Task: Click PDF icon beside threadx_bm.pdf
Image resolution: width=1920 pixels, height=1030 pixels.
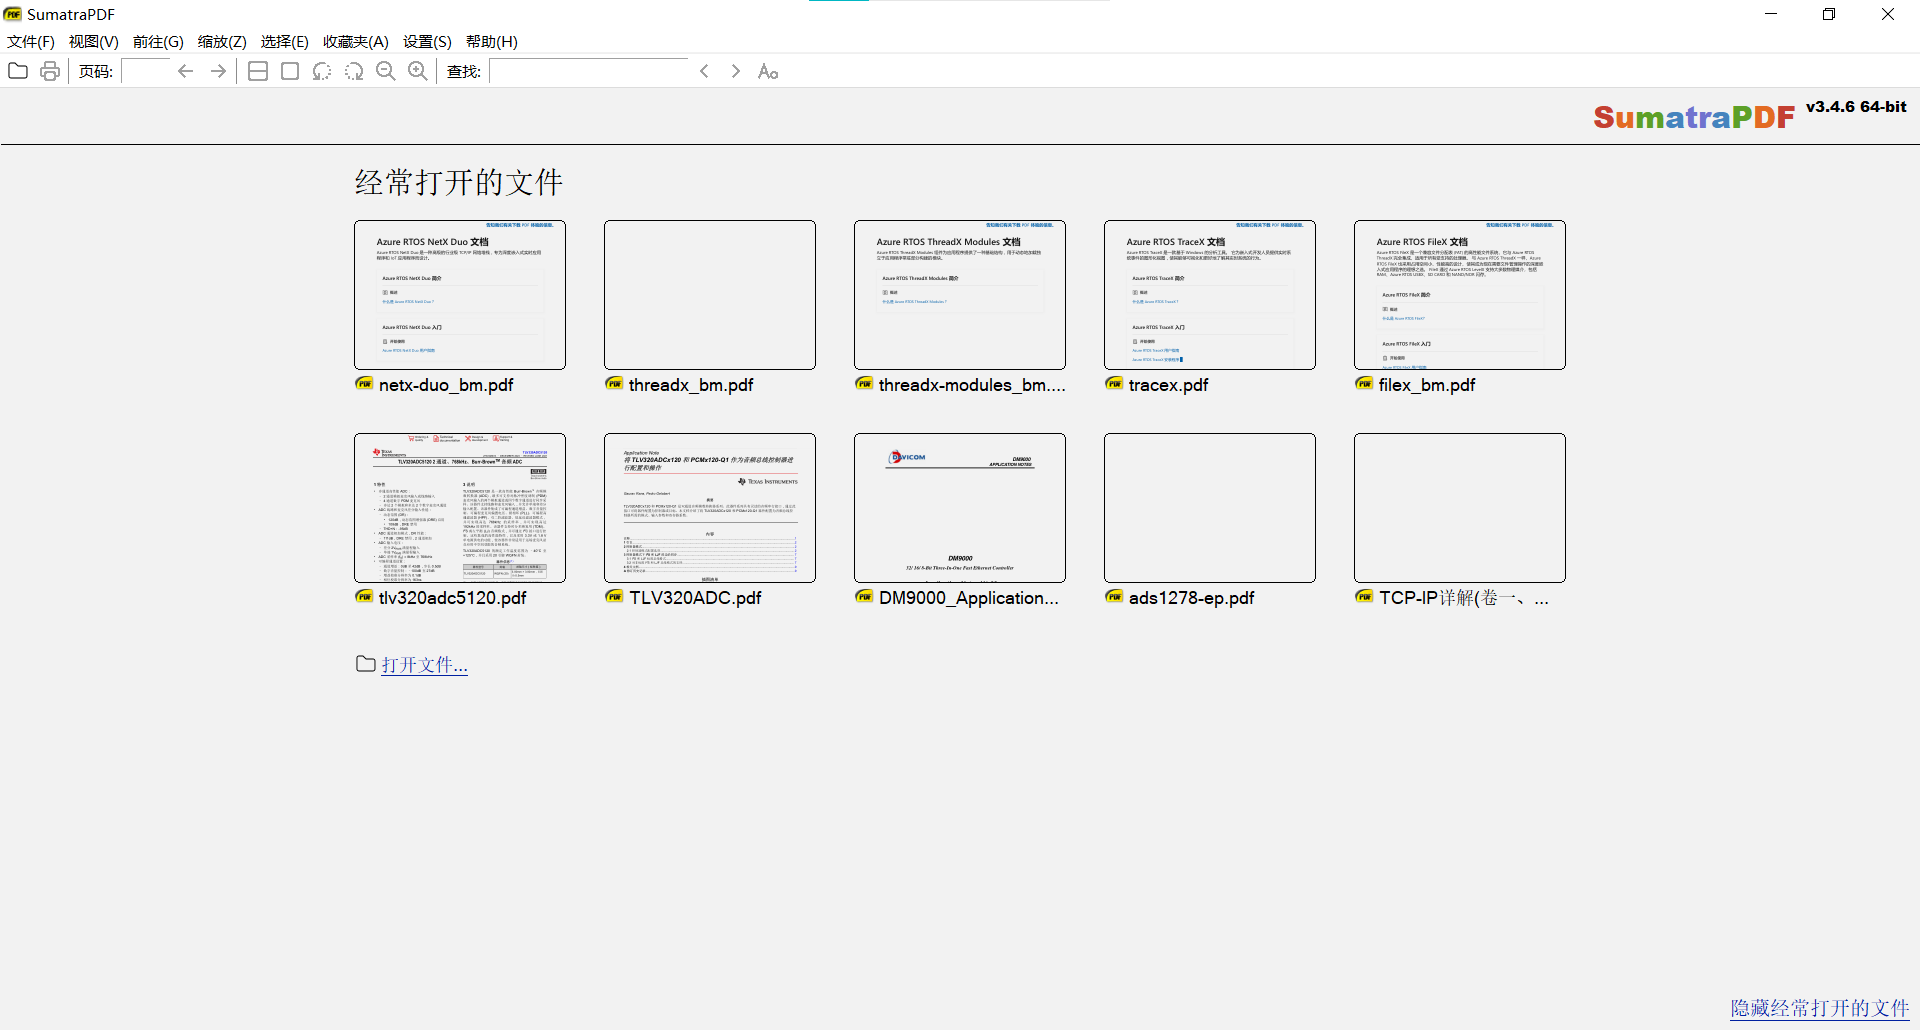Action: [614, 384]
